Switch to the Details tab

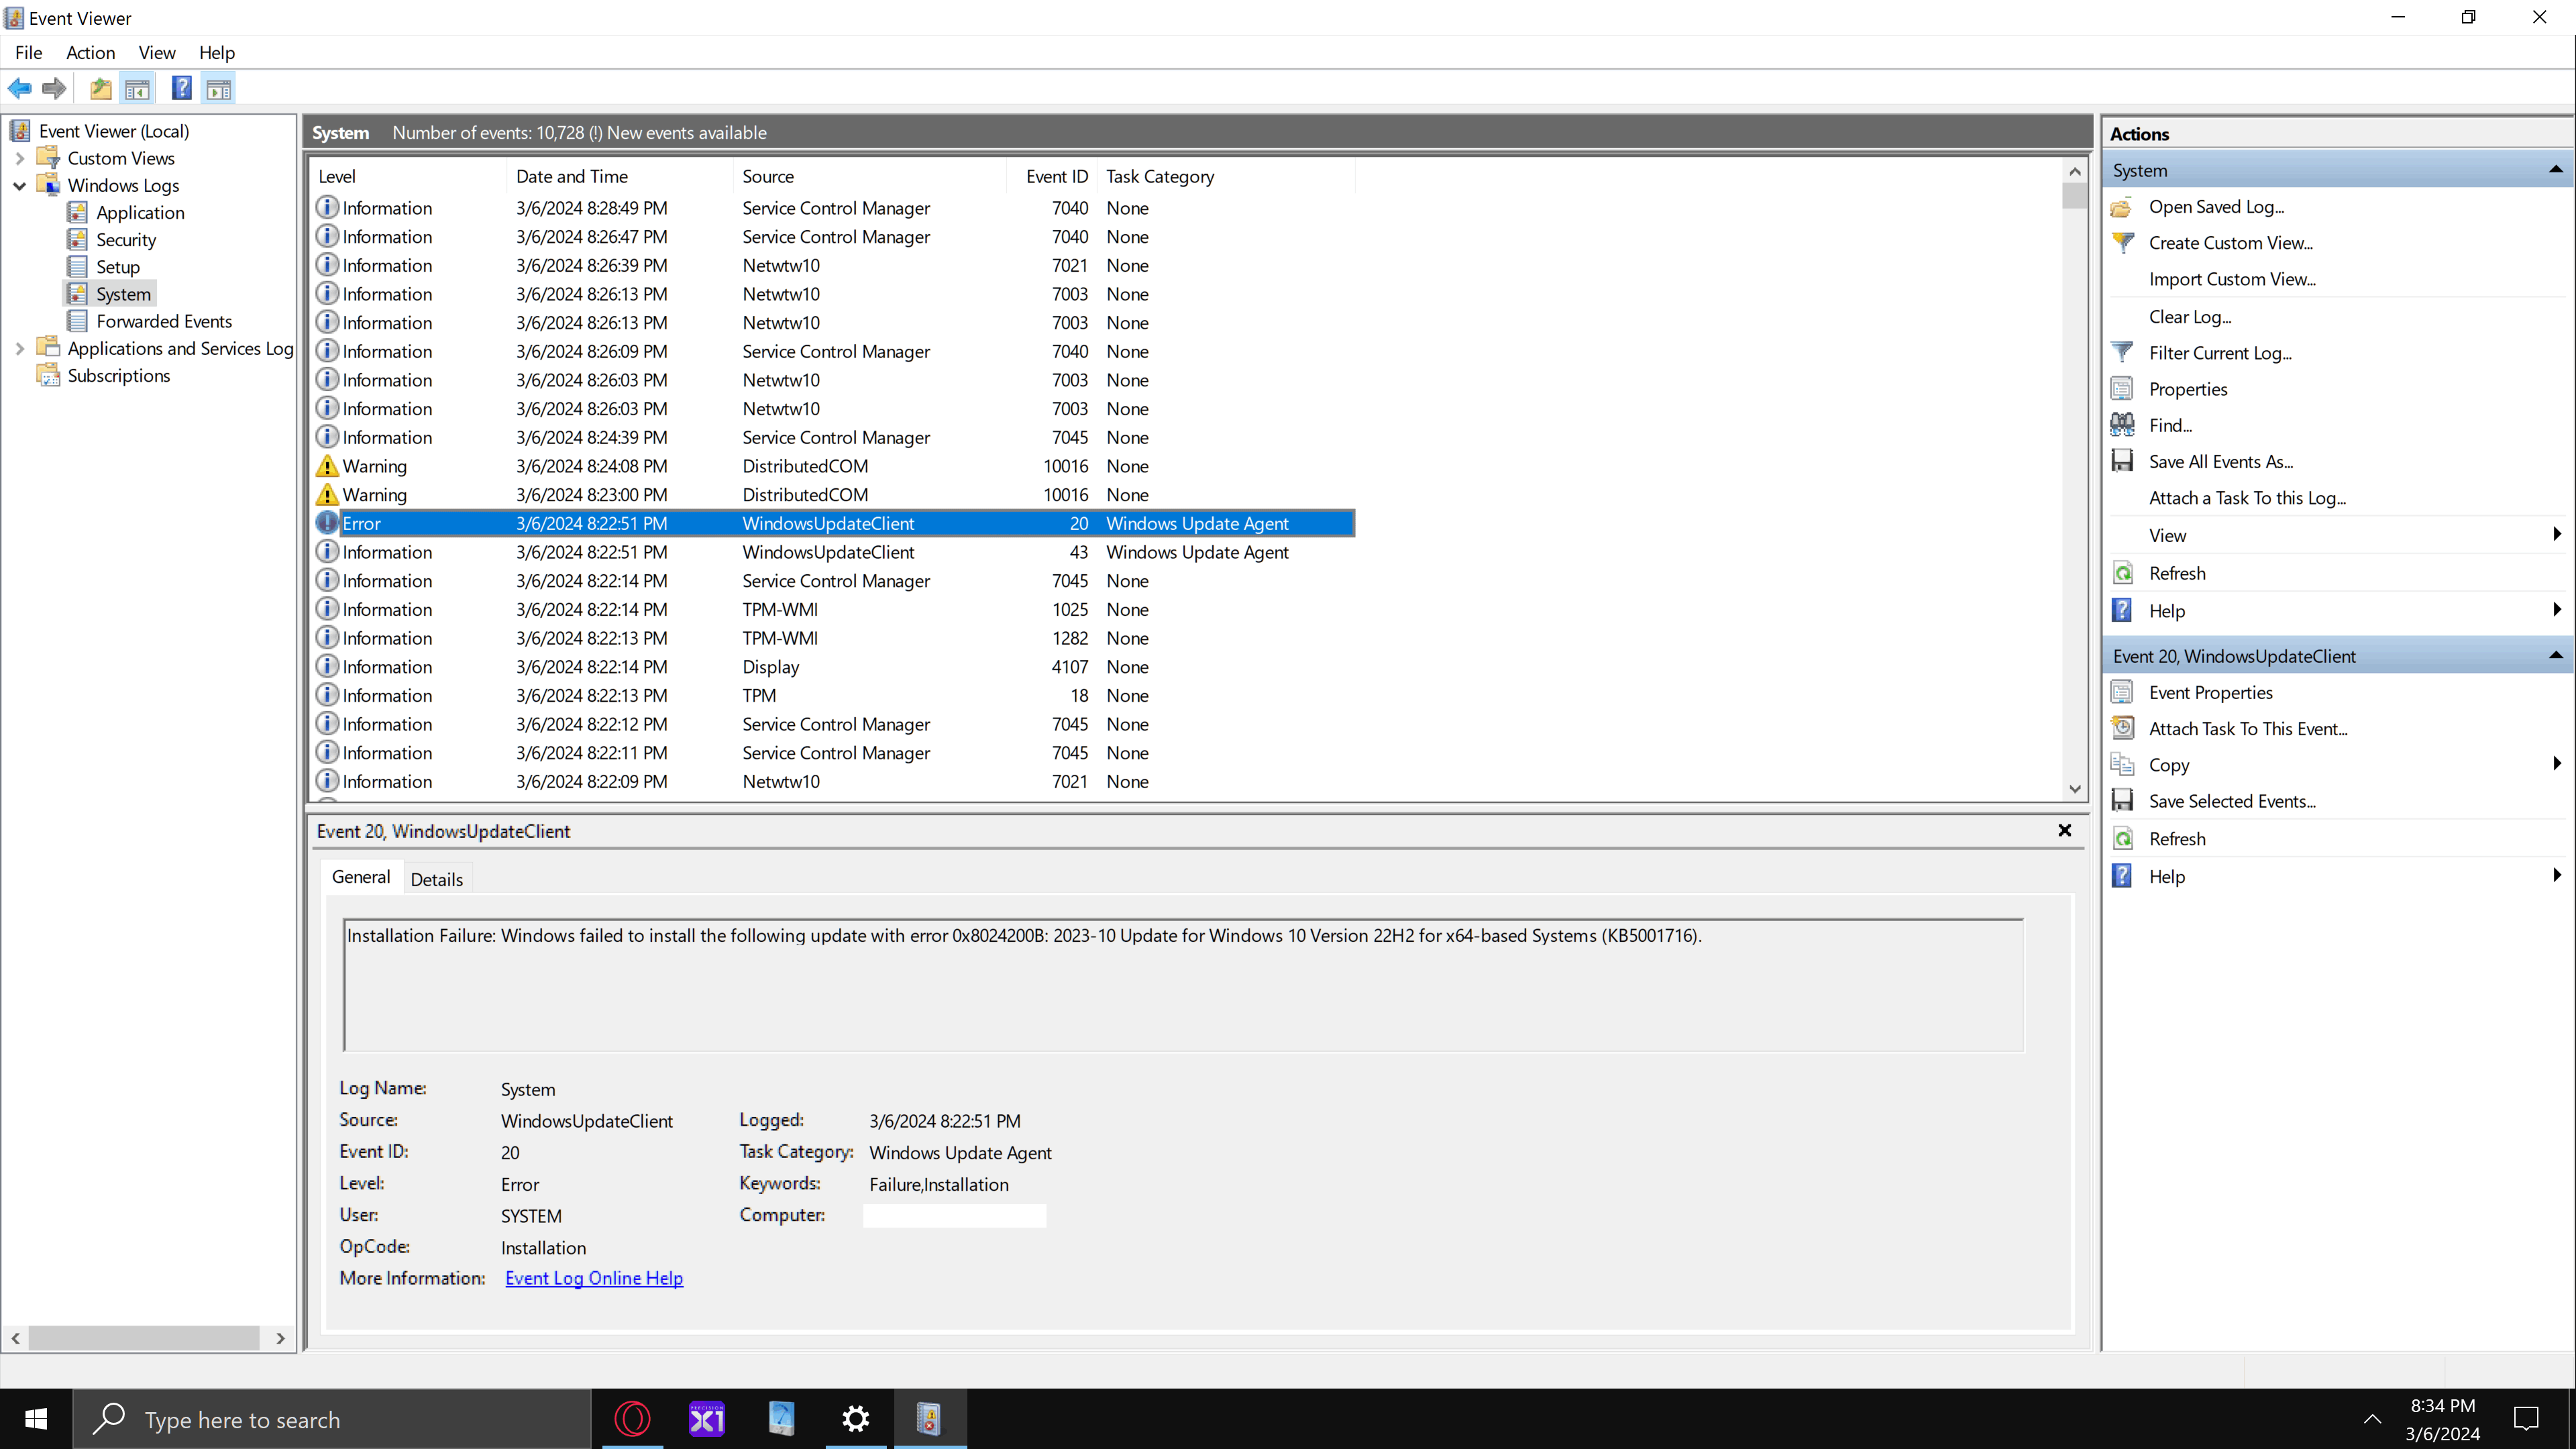436,879
